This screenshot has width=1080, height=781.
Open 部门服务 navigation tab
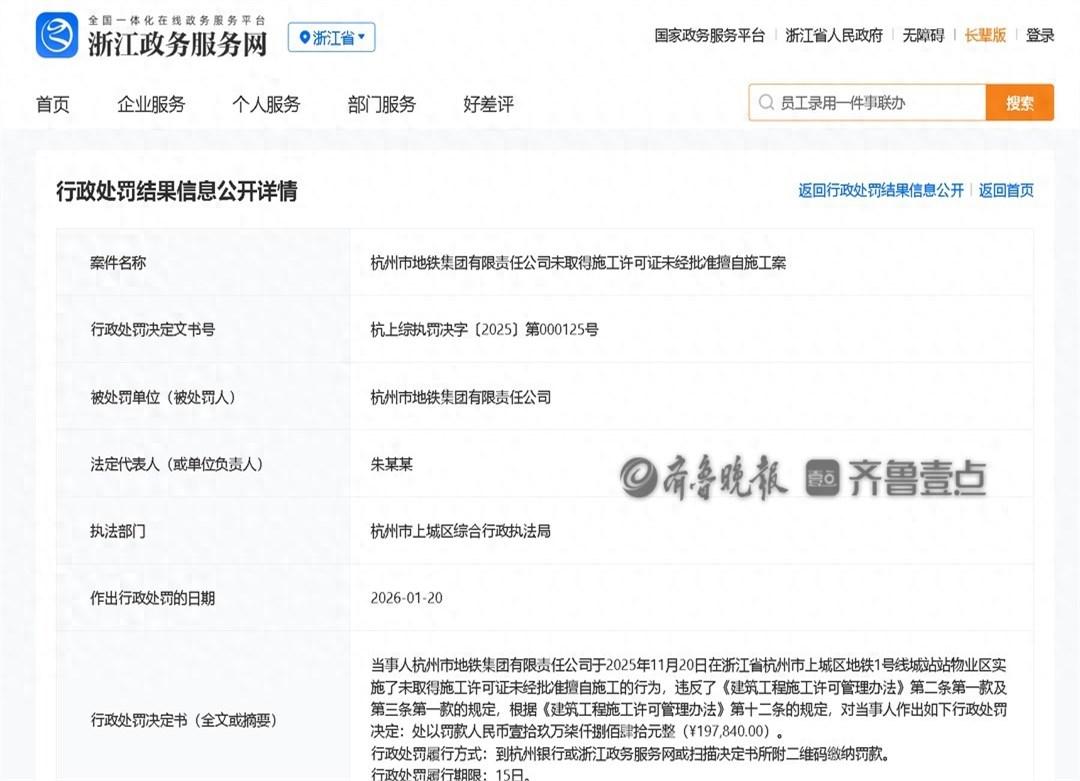pos(382,104)
